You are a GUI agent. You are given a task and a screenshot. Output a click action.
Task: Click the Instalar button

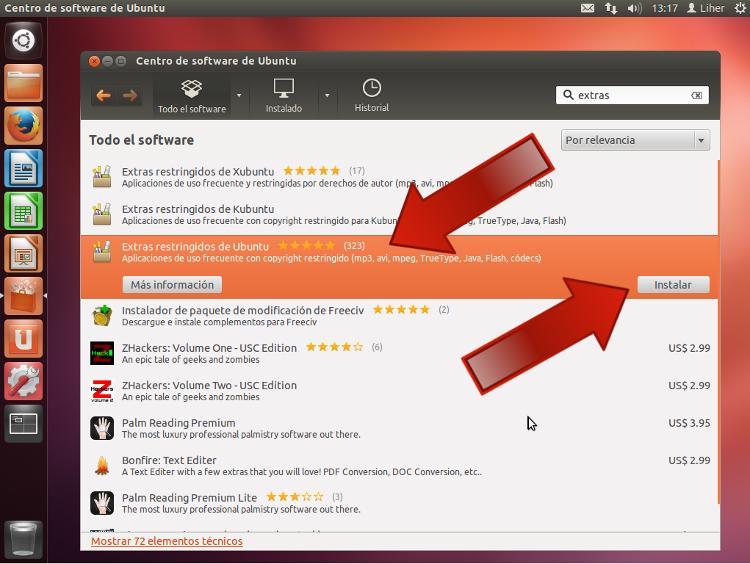coord(673,285)
